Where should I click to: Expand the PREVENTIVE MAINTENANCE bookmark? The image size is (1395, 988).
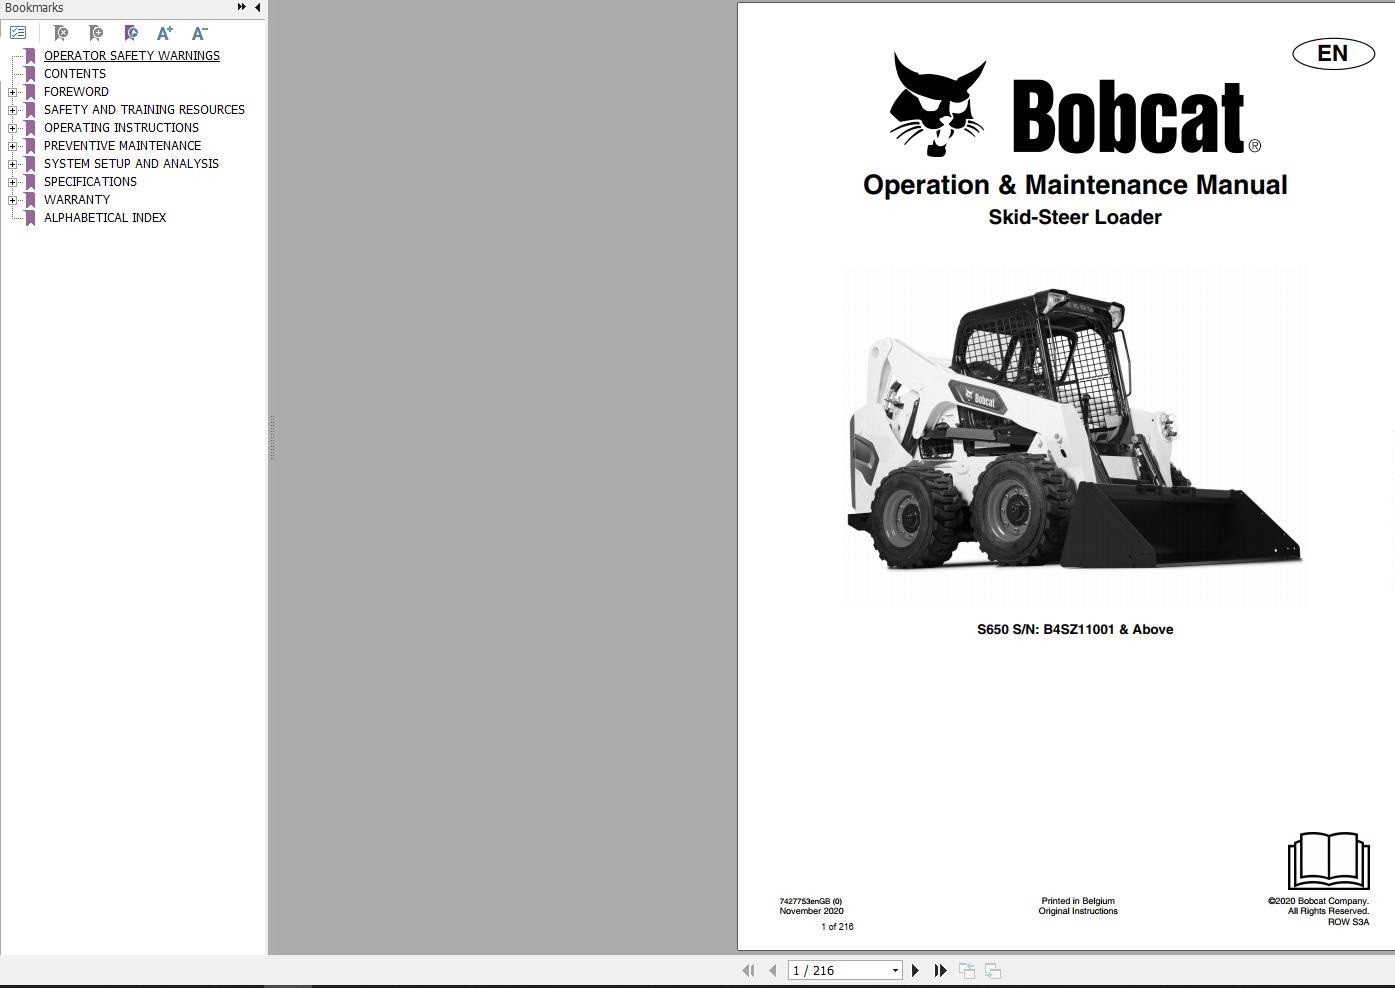[12, 146]
